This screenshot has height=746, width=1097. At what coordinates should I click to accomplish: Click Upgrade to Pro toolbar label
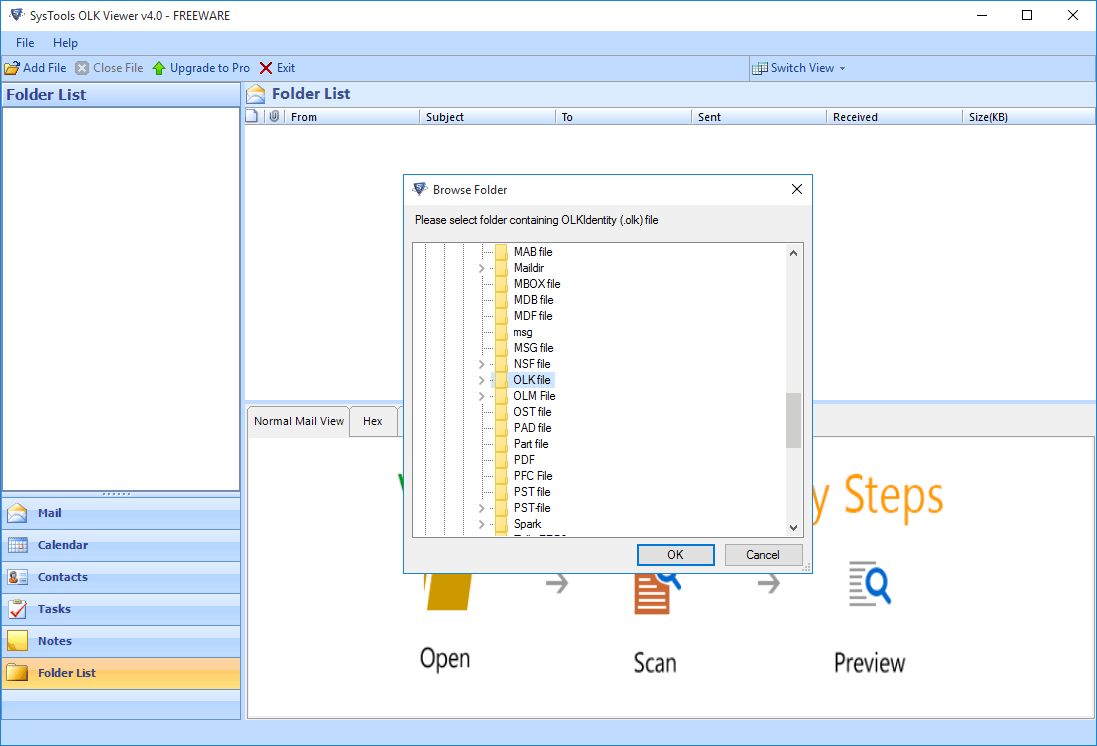point(210,68)
